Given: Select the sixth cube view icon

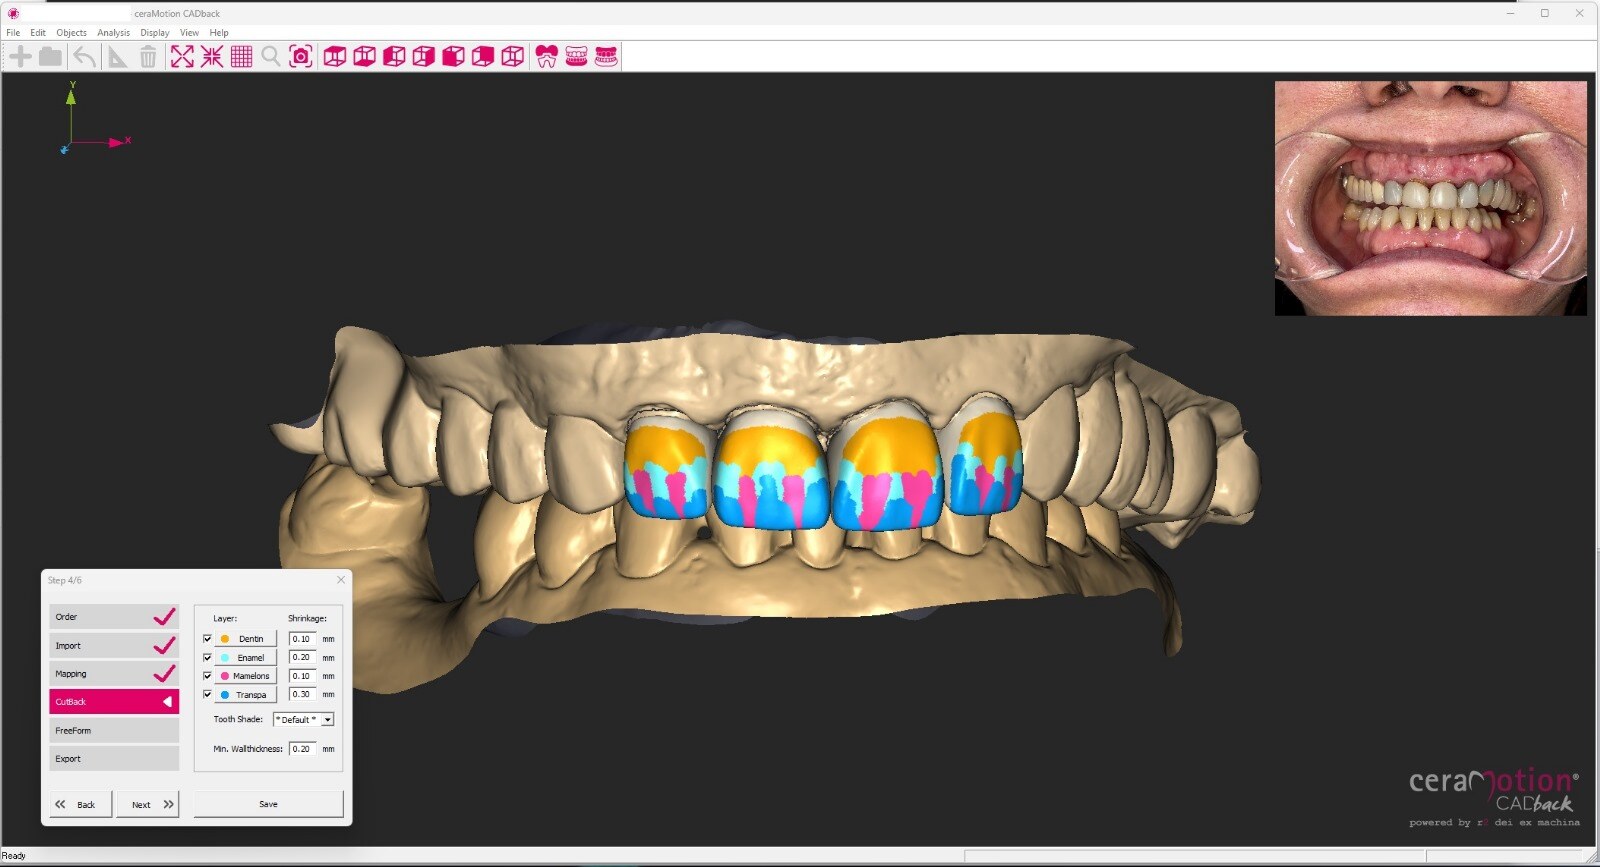Looking at the screenshot, I should [483, 57].
